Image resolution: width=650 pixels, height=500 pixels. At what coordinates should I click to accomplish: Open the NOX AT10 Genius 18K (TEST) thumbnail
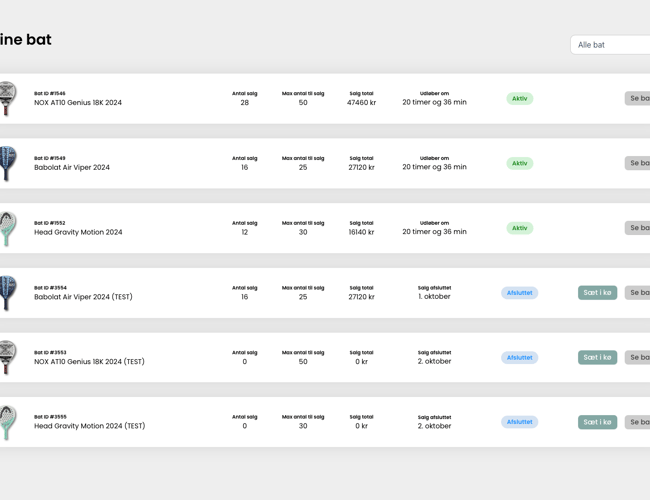pos(8,358)
